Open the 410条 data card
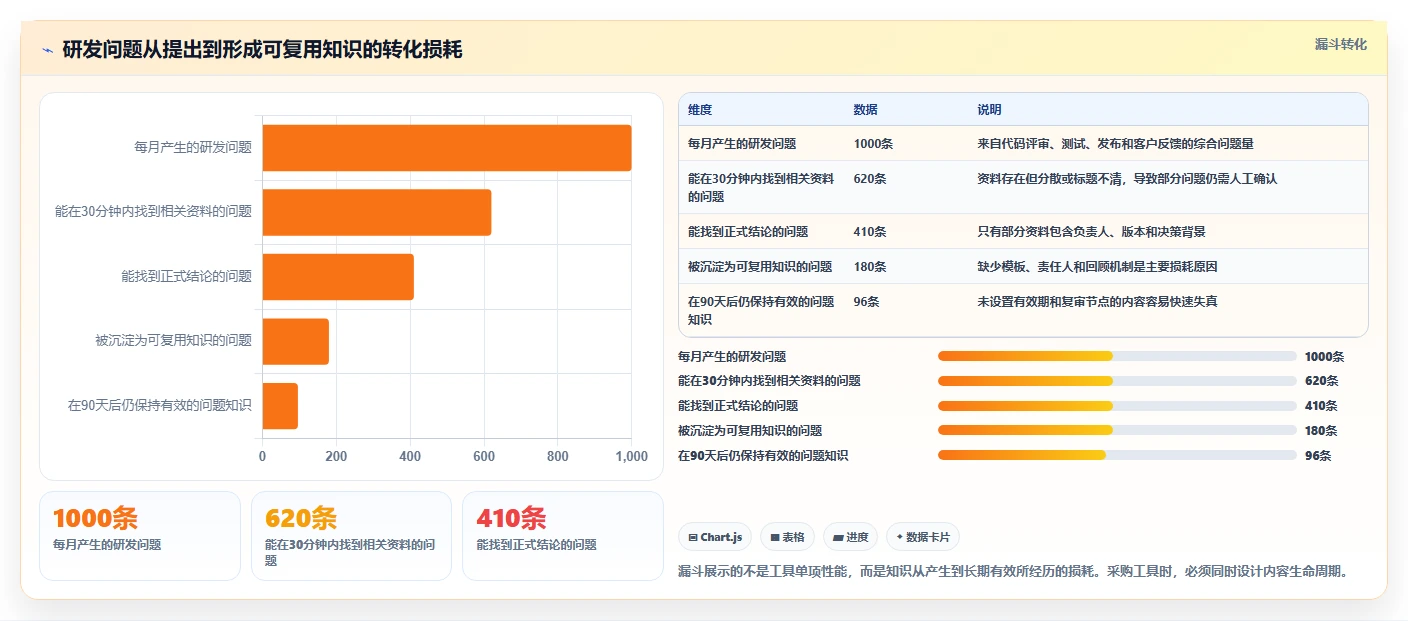The width and height of the screenshot is (1408, 621). (563, 535)
